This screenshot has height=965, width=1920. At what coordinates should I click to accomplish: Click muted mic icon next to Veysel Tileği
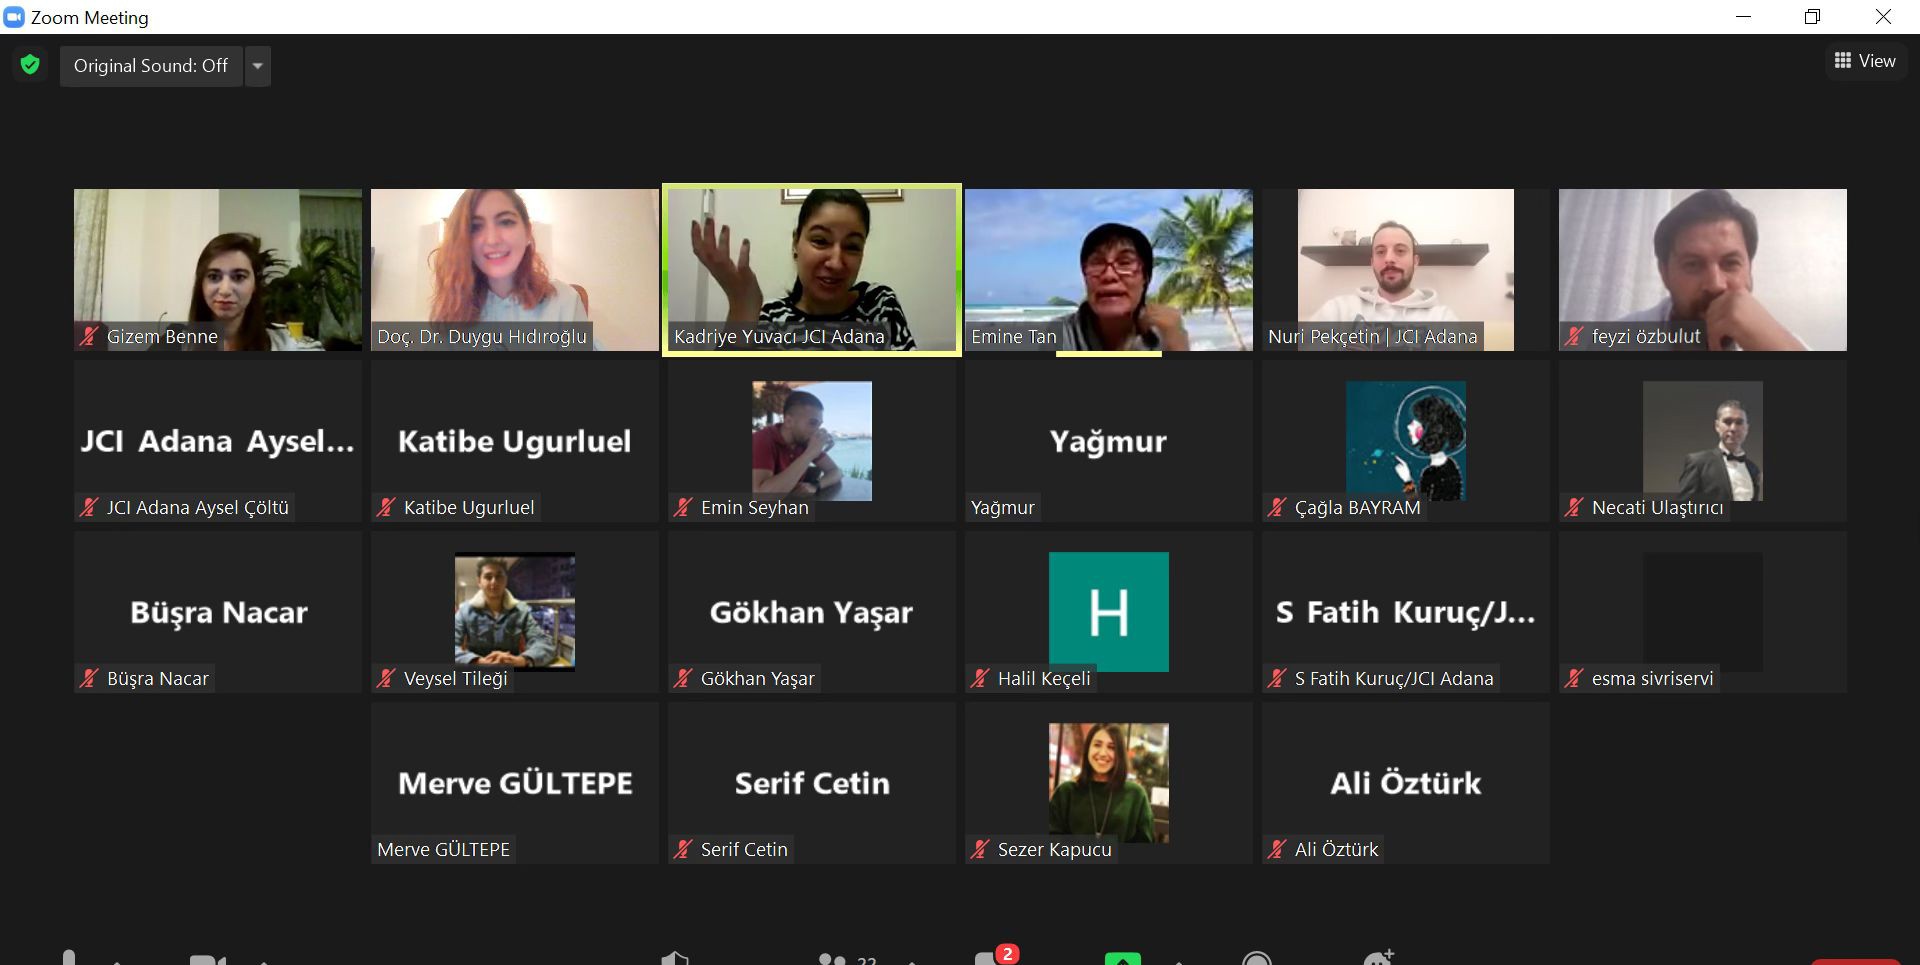[386, 679]
